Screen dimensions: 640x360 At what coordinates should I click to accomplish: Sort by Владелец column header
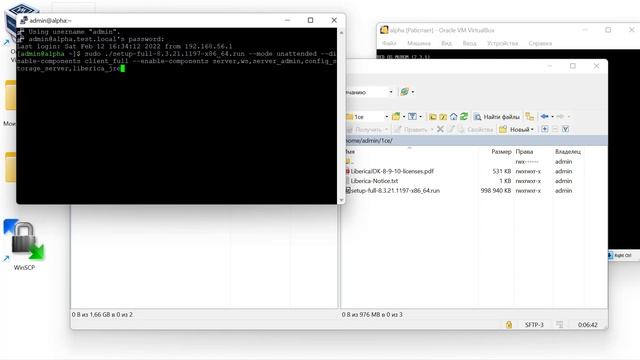click(568, 151)
